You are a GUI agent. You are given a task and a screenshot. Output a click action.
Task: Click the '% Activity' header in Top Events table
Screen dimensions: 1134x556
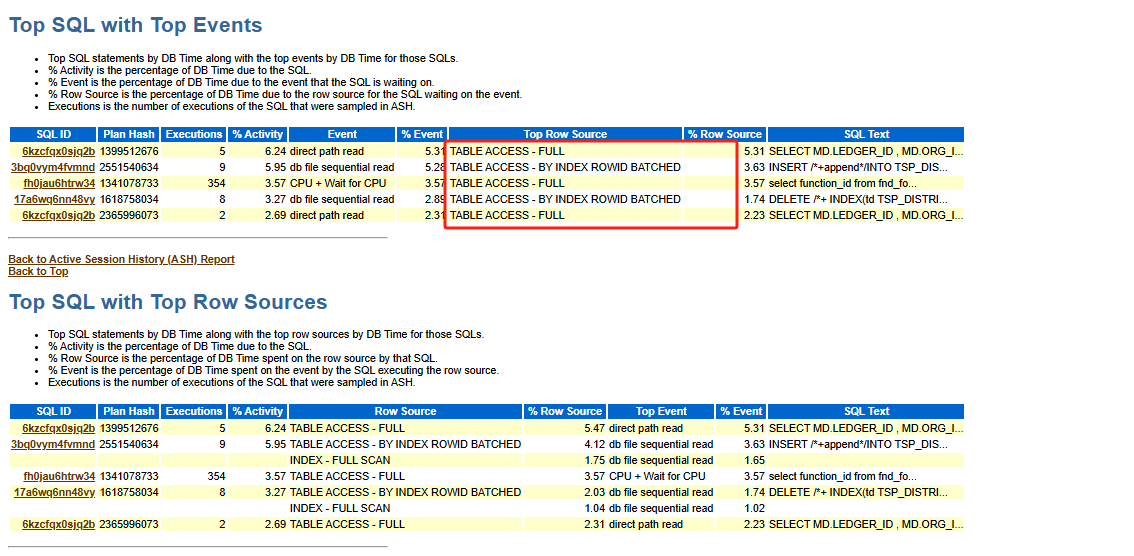[257, 134]
